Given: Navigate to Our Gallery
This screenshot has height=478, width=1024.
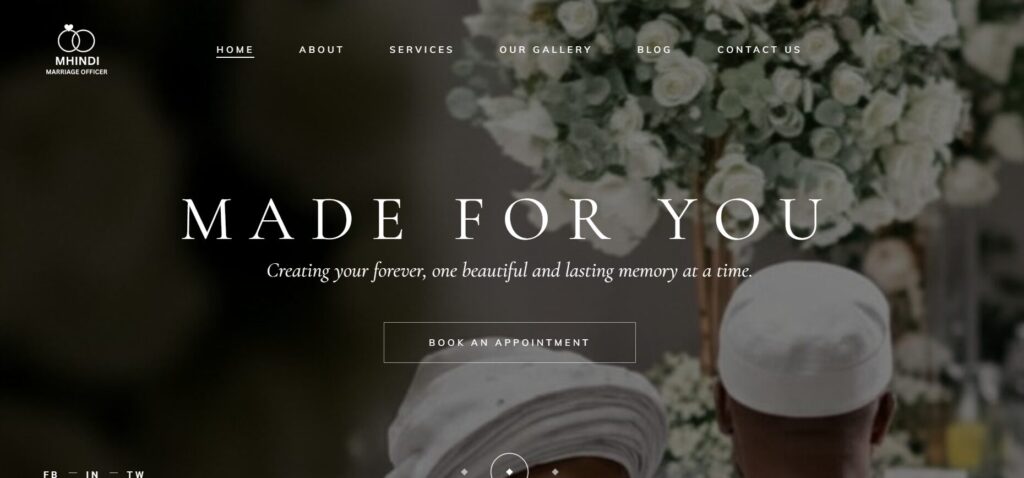Looking at the screenshot, I should point(545,50).
